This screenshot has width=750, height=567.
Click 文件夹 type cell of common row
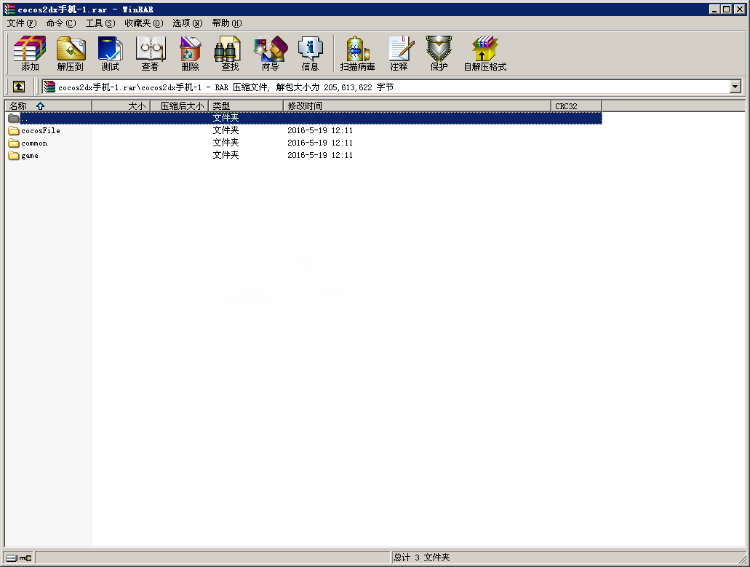tap(226, 143)
